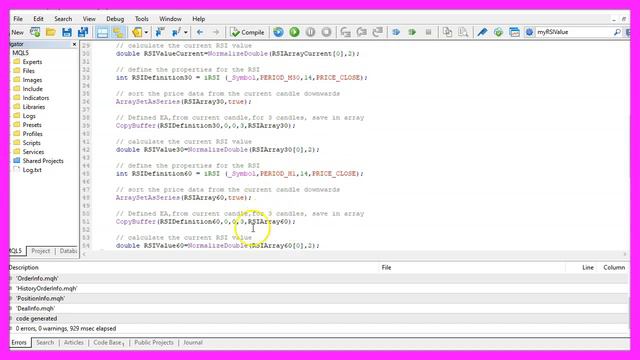Click the Step Out debugger icon

tap(378, 32)
